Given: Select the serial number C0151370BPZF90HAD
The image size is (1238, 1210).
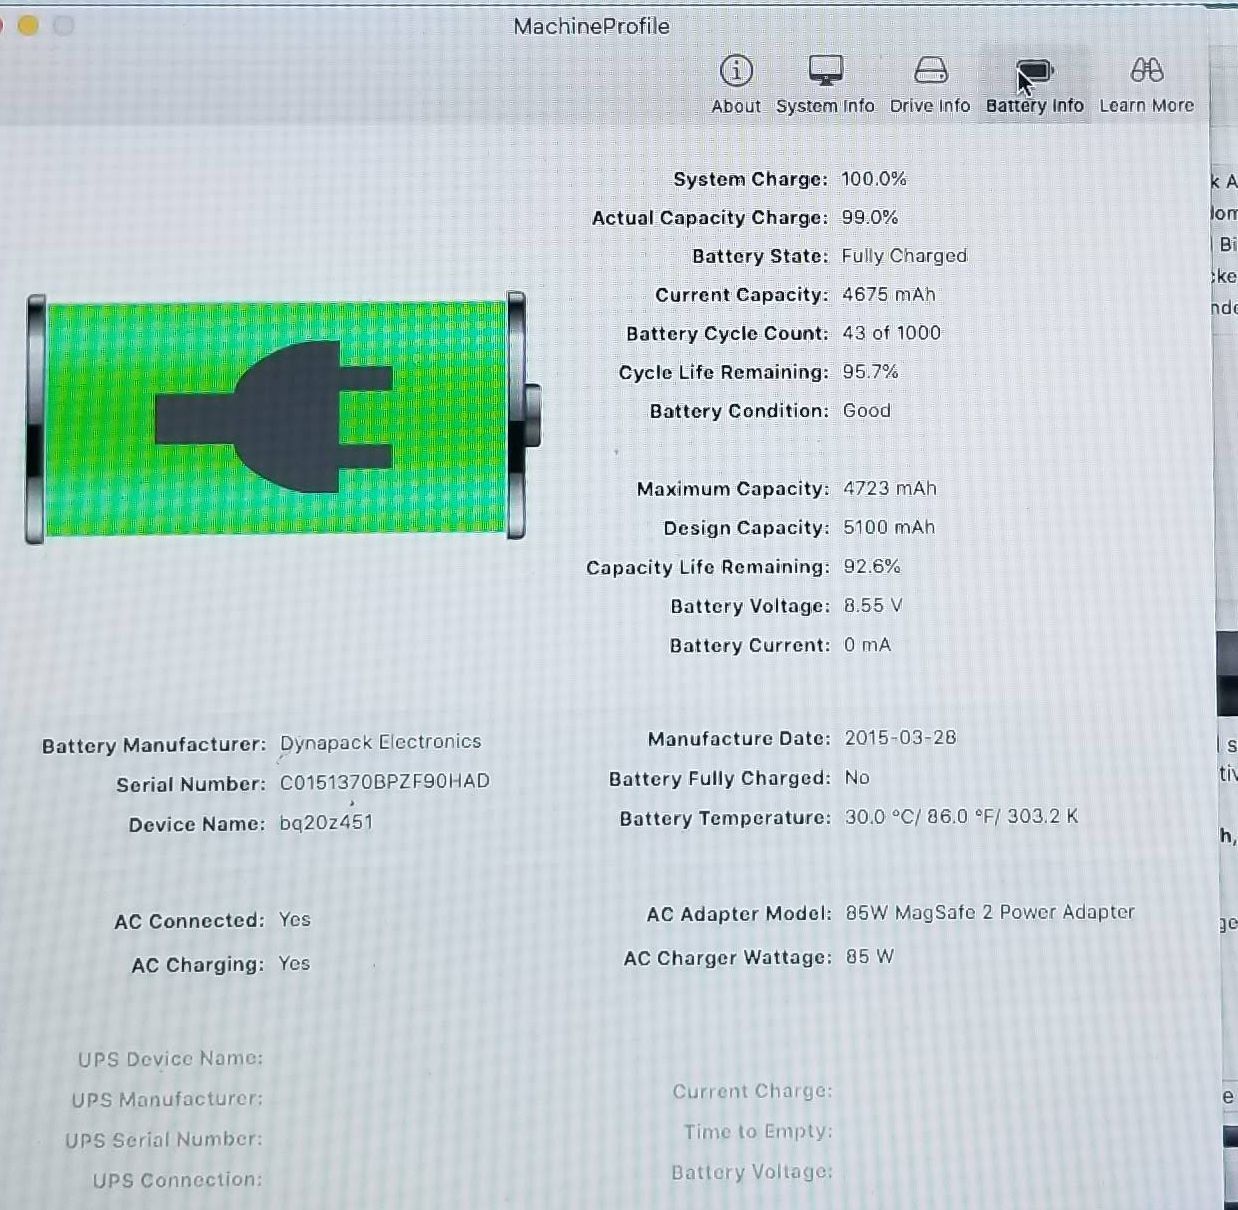Looking at the screenshot, I should [x=384, y=782].
